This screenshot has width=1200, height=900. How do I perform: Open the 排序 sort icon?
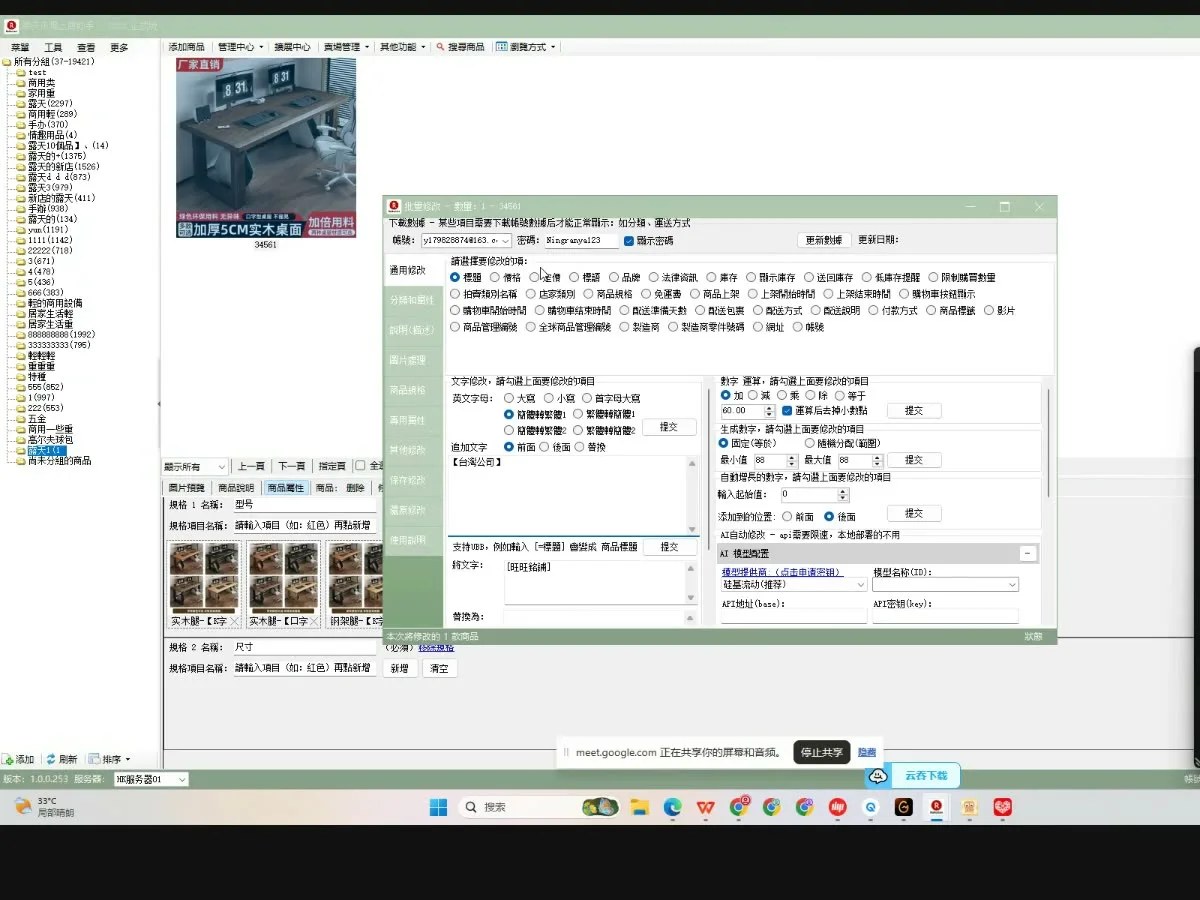[x=94, y=760]
